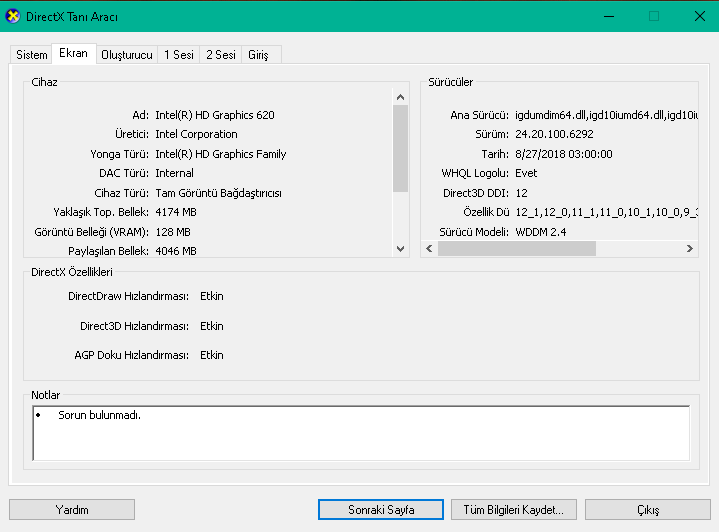The image size is (719, 532).
Task: Click 'Etkin' beside AGP Doku Hızlandırması
Action: pyautogui.click(x=211, y=355)
